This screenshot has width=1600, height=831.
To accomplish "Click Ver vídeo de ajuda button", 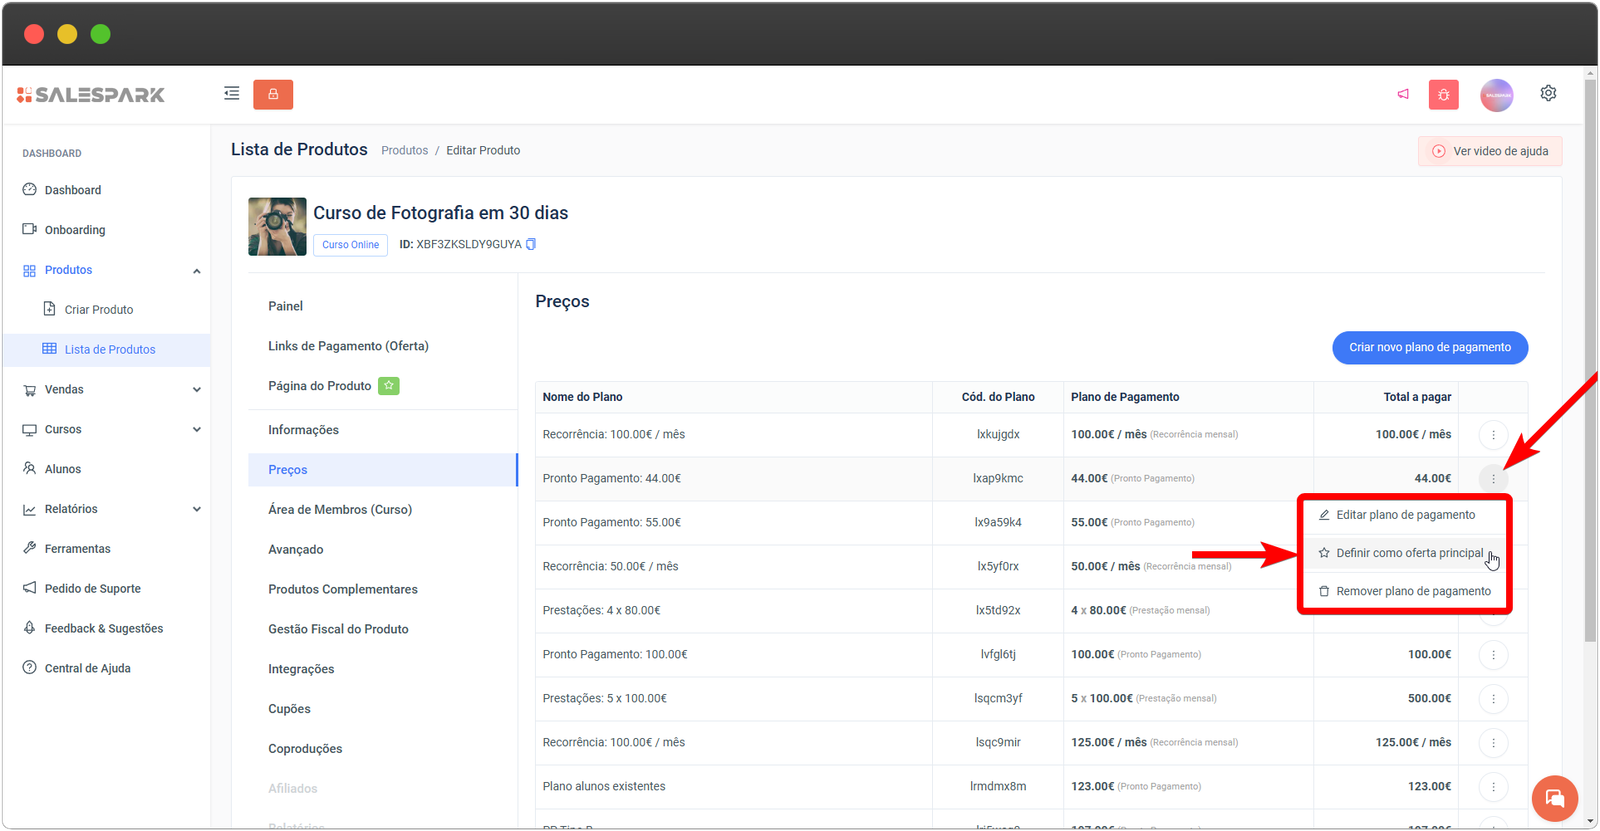I will point(1489,151).
